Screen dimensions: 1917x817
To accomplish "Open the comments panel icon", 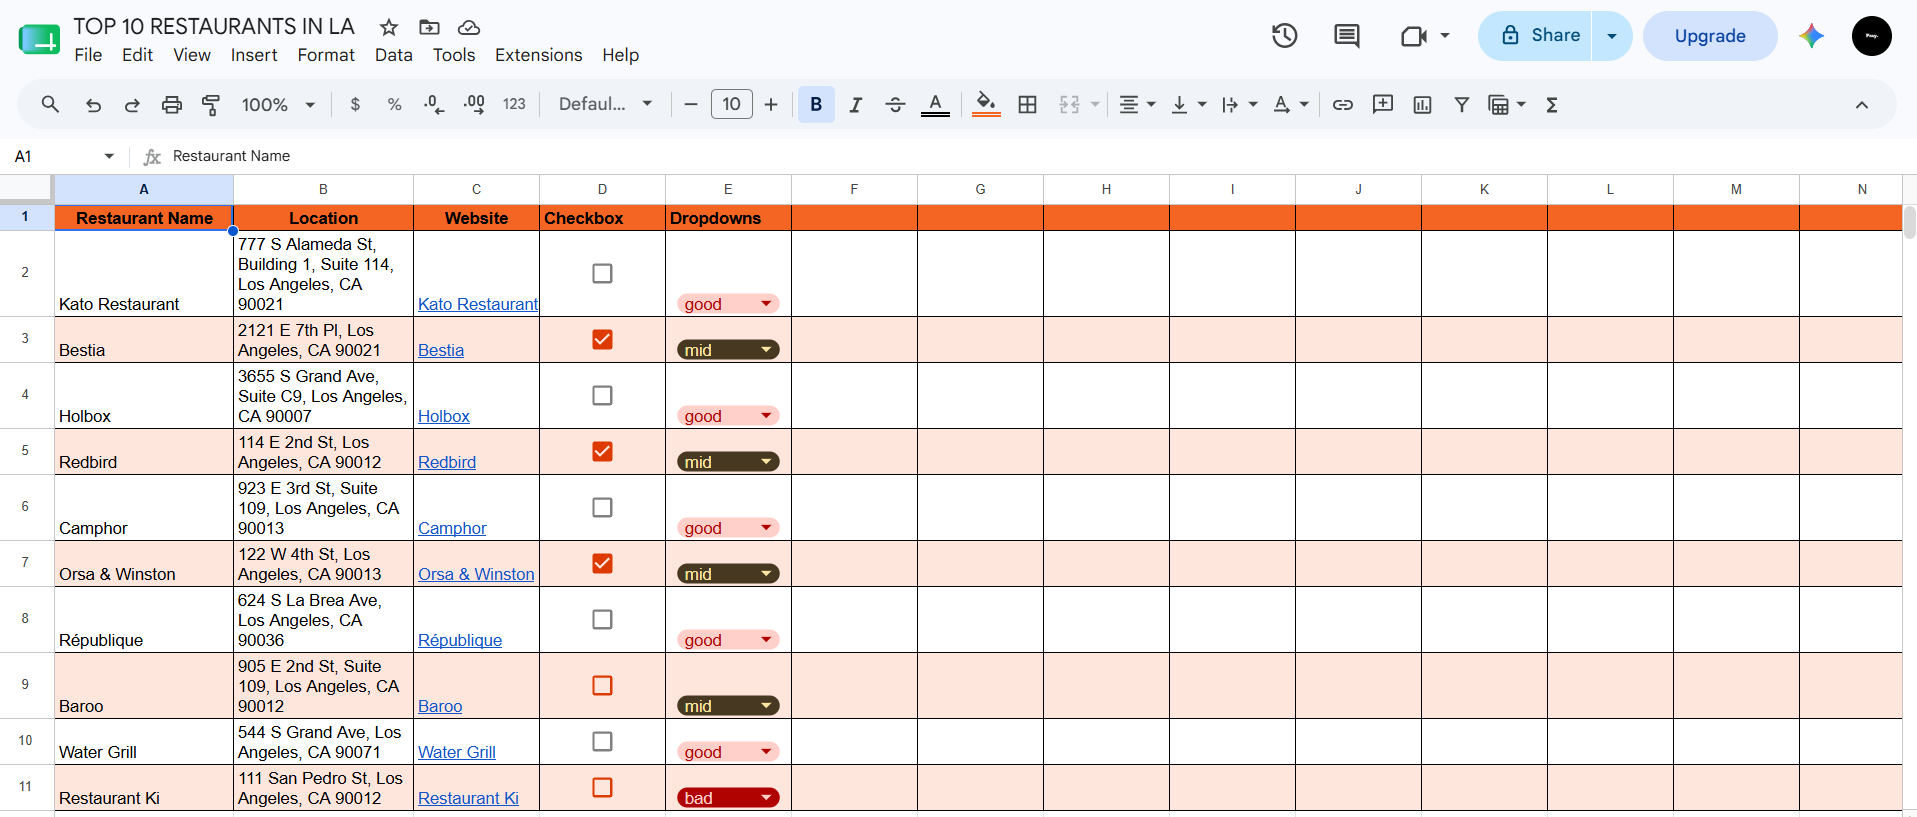I will click(x=1347, y=36).
